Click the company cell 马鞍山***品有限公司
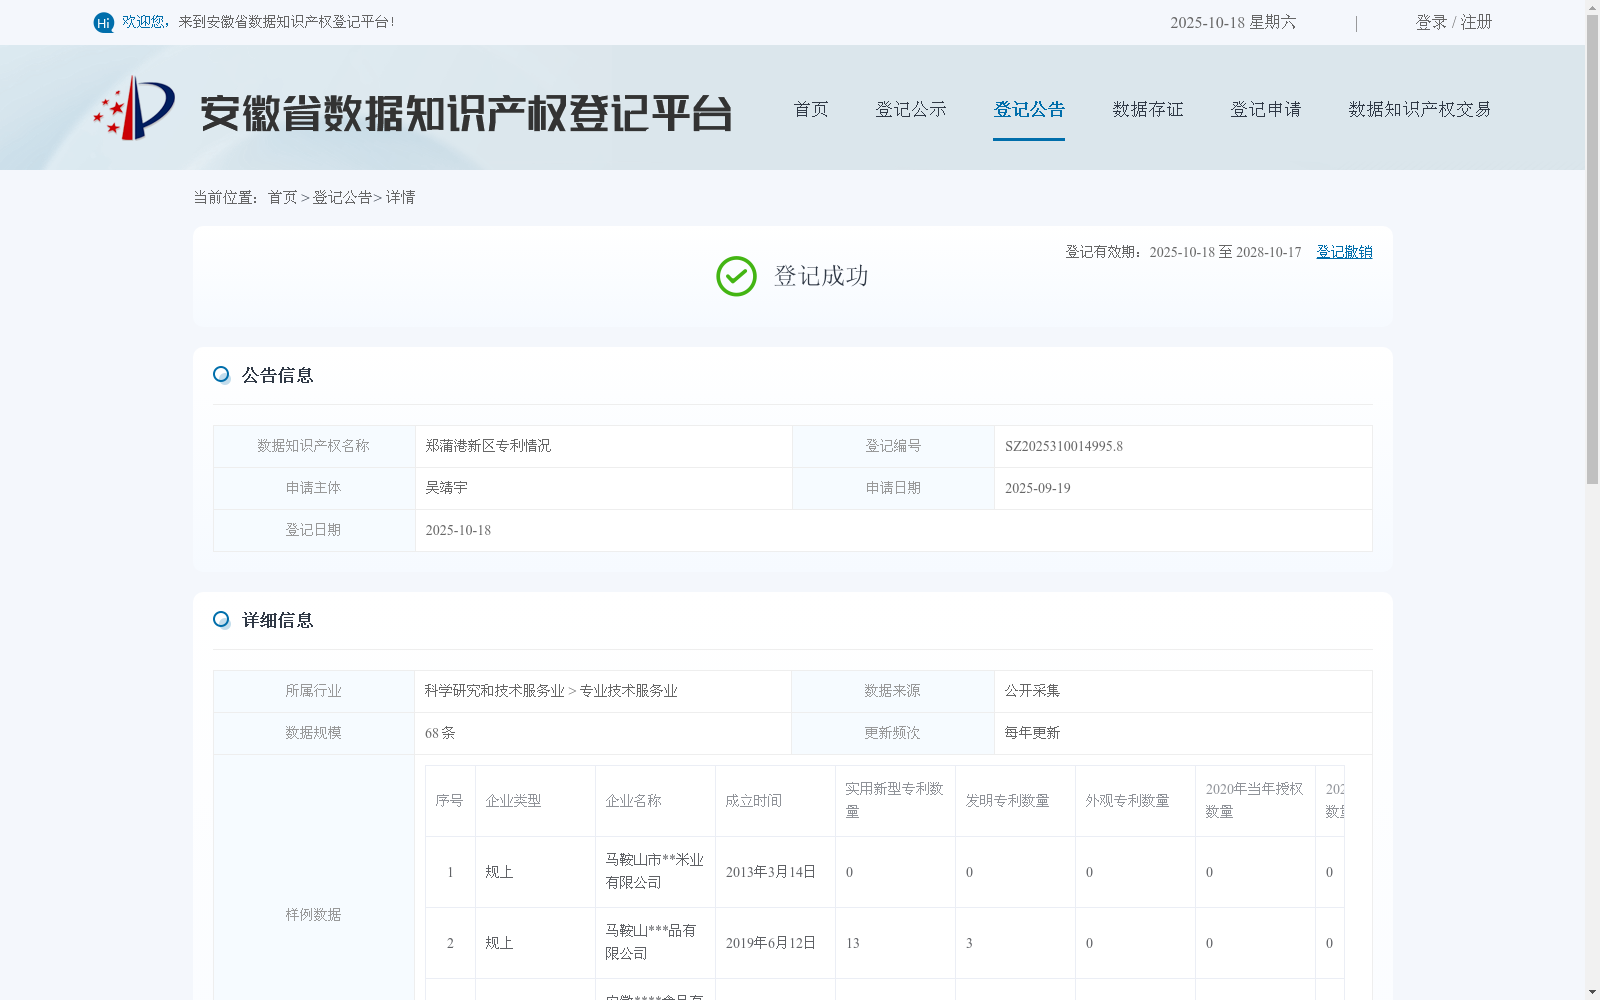The width and height of the screenshot is (1600, 1000). coord(650,942)
